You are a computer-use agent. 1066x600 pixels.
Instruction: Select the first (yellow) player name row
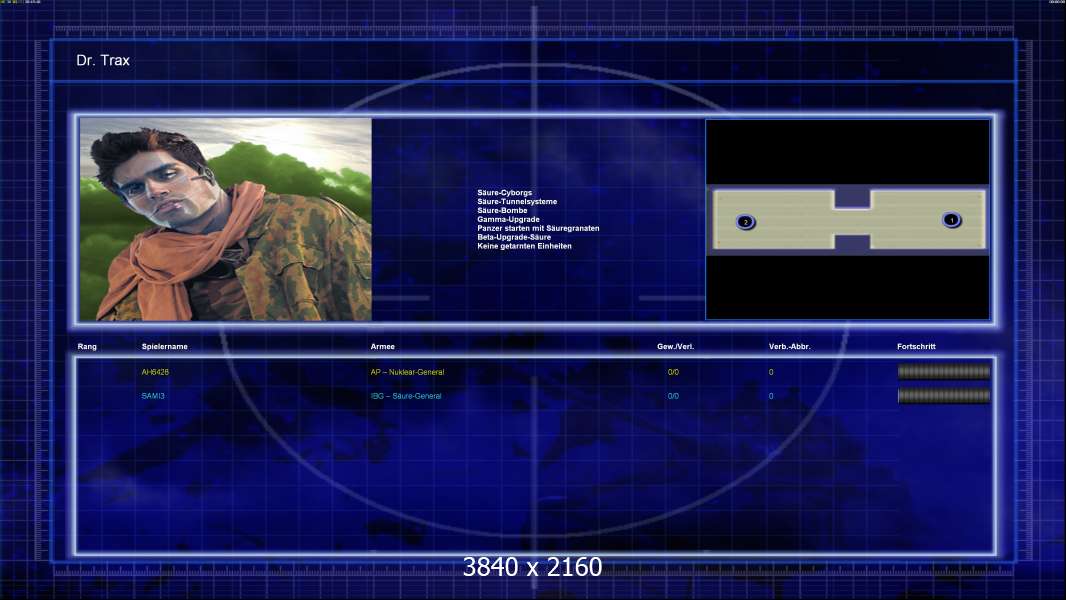[x=155, y=372]
